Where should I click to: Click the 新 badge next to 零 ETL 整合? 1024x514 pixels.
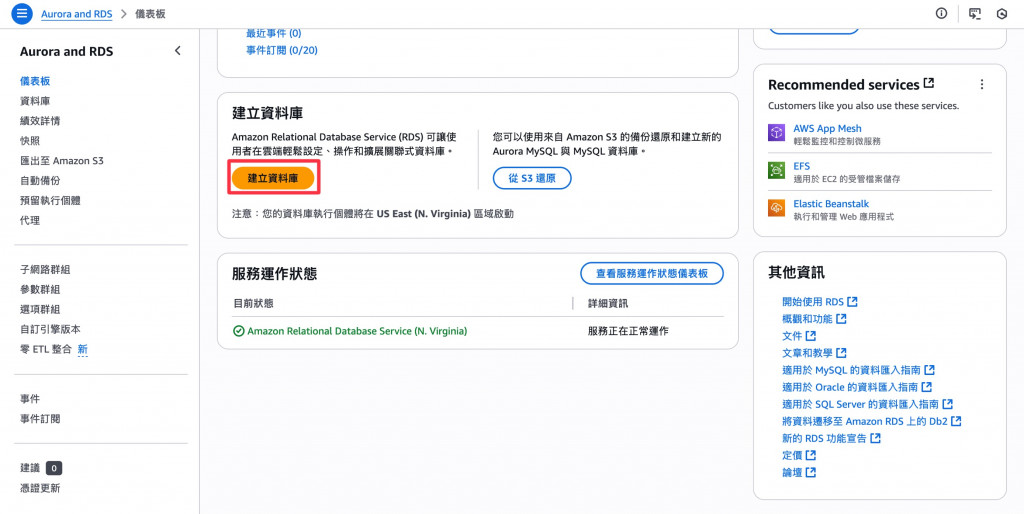[x=82, y=349]
